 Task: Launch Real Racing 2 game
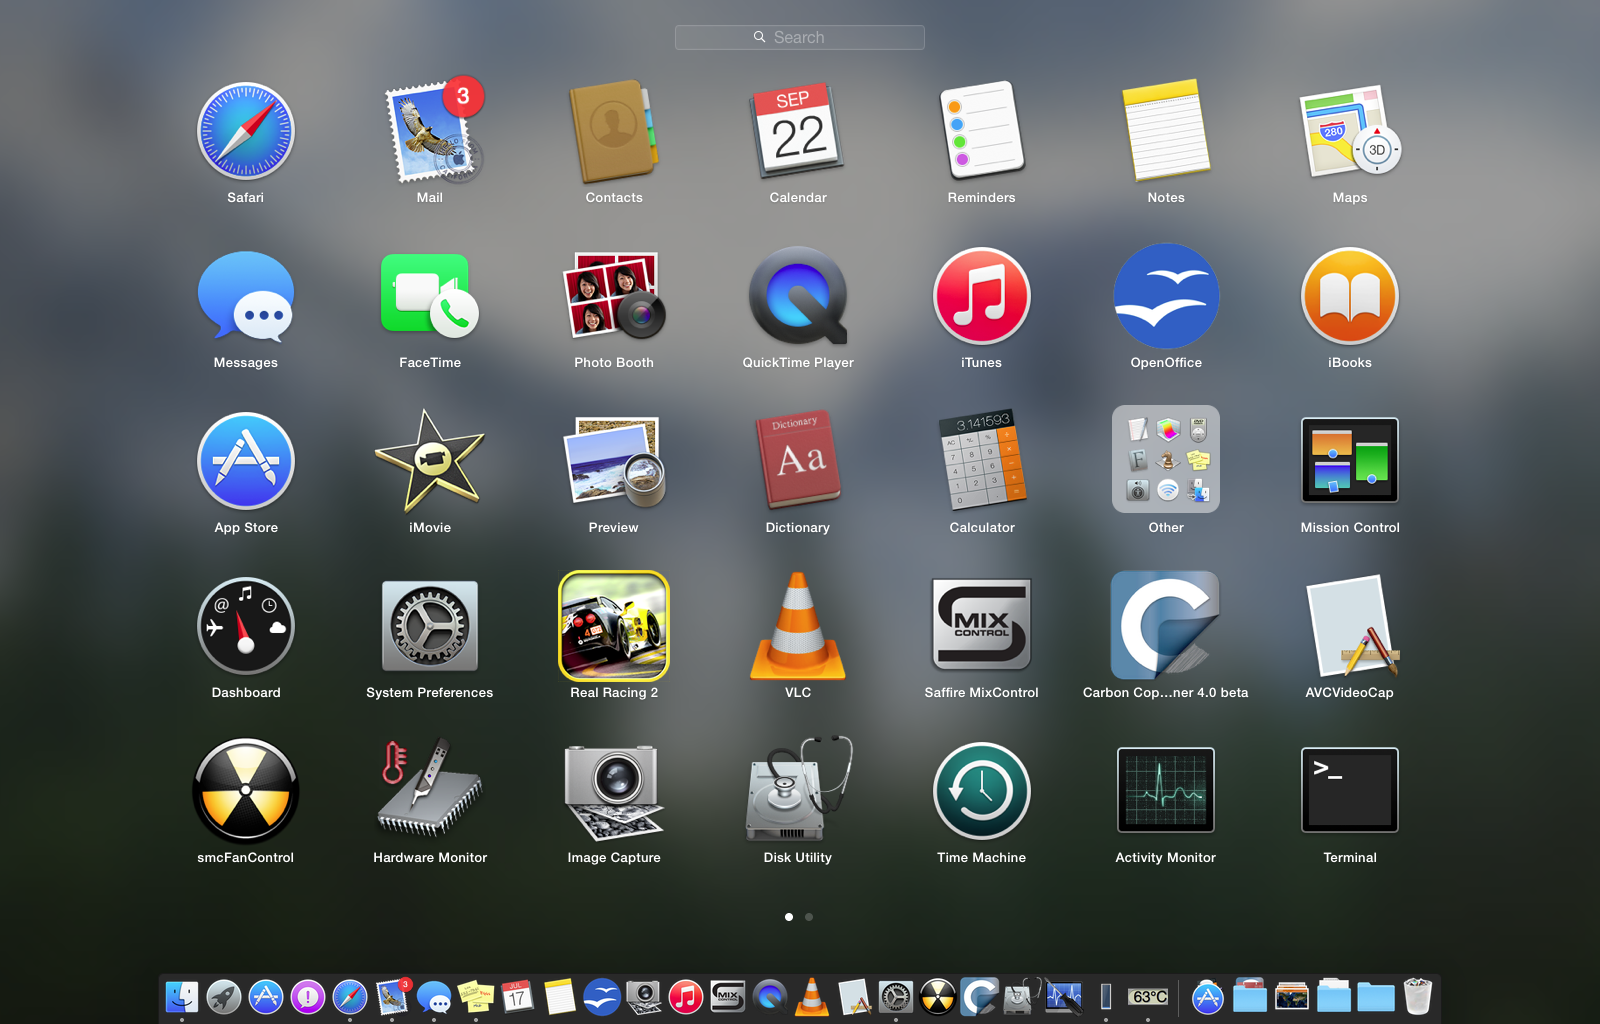[x=614, y=626]
